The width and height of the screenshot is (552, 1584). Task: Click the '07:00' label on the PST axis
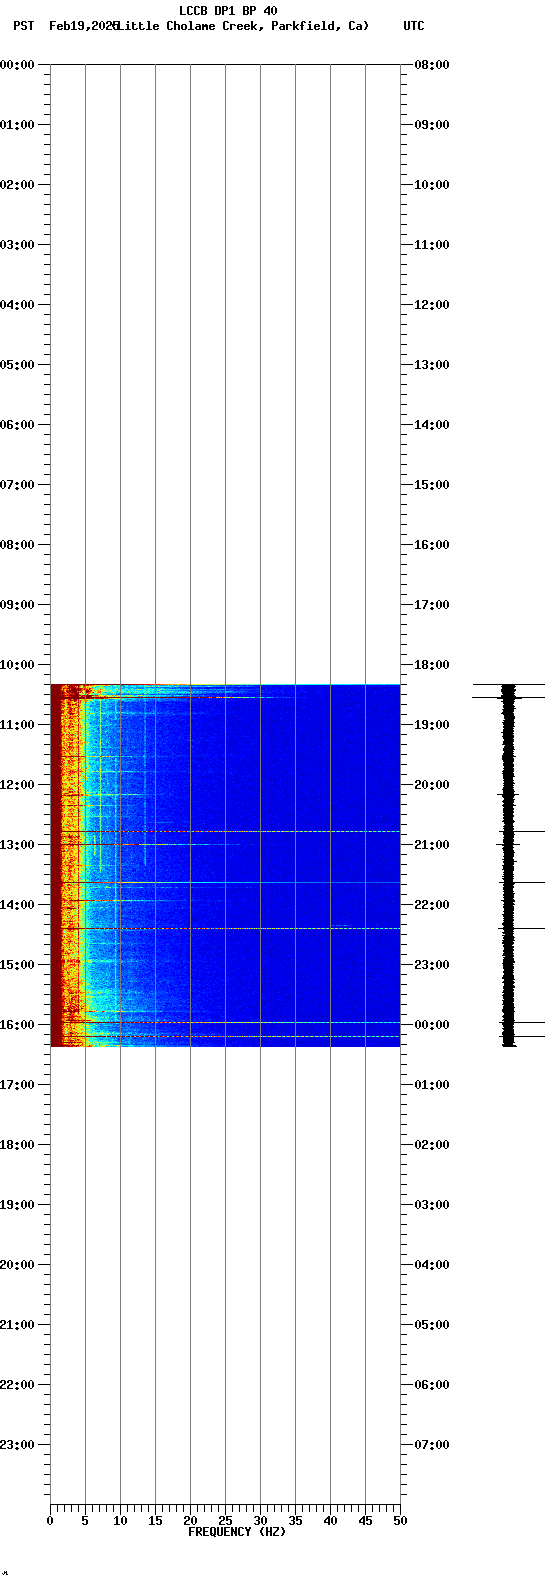18,485
